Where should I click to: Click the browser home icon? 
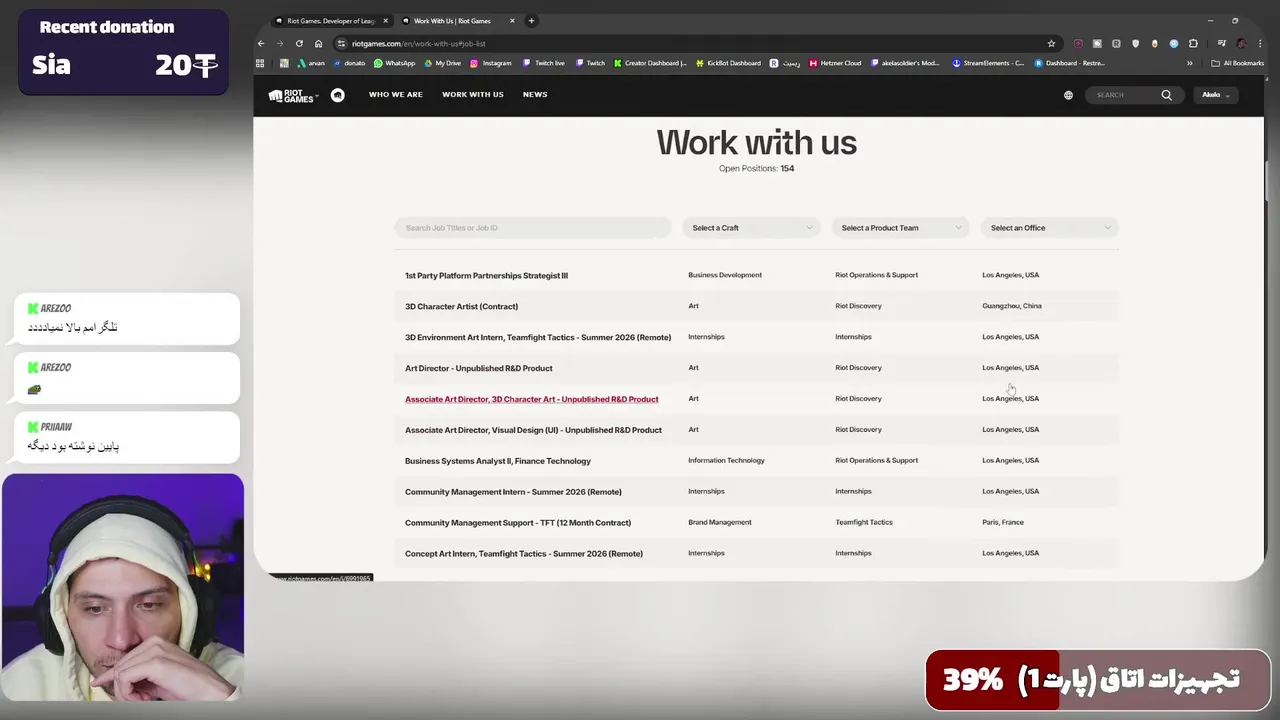(x=318, y=43)
